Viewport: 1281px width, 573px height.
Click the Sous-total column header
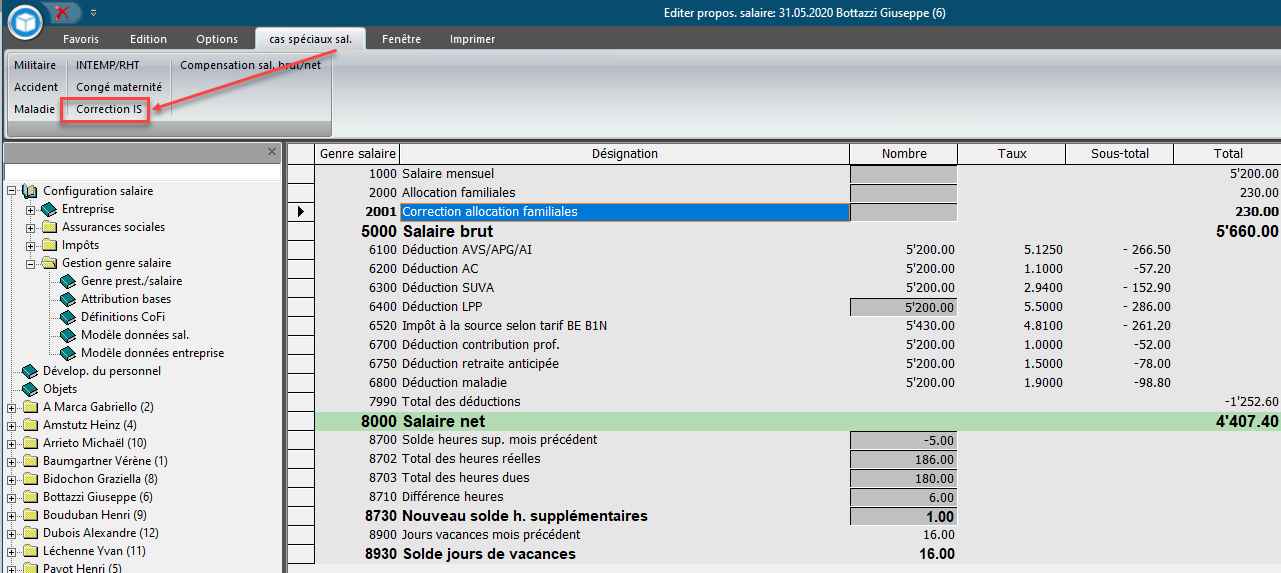(x=1120, y=154)
